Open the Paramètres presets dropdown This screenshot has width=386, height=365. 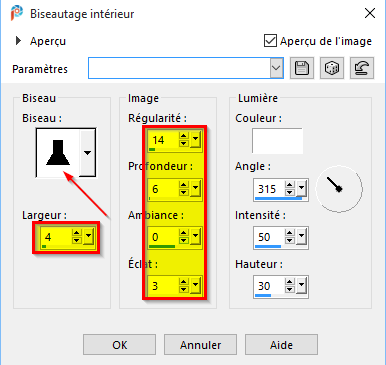(x=276, y=68)
